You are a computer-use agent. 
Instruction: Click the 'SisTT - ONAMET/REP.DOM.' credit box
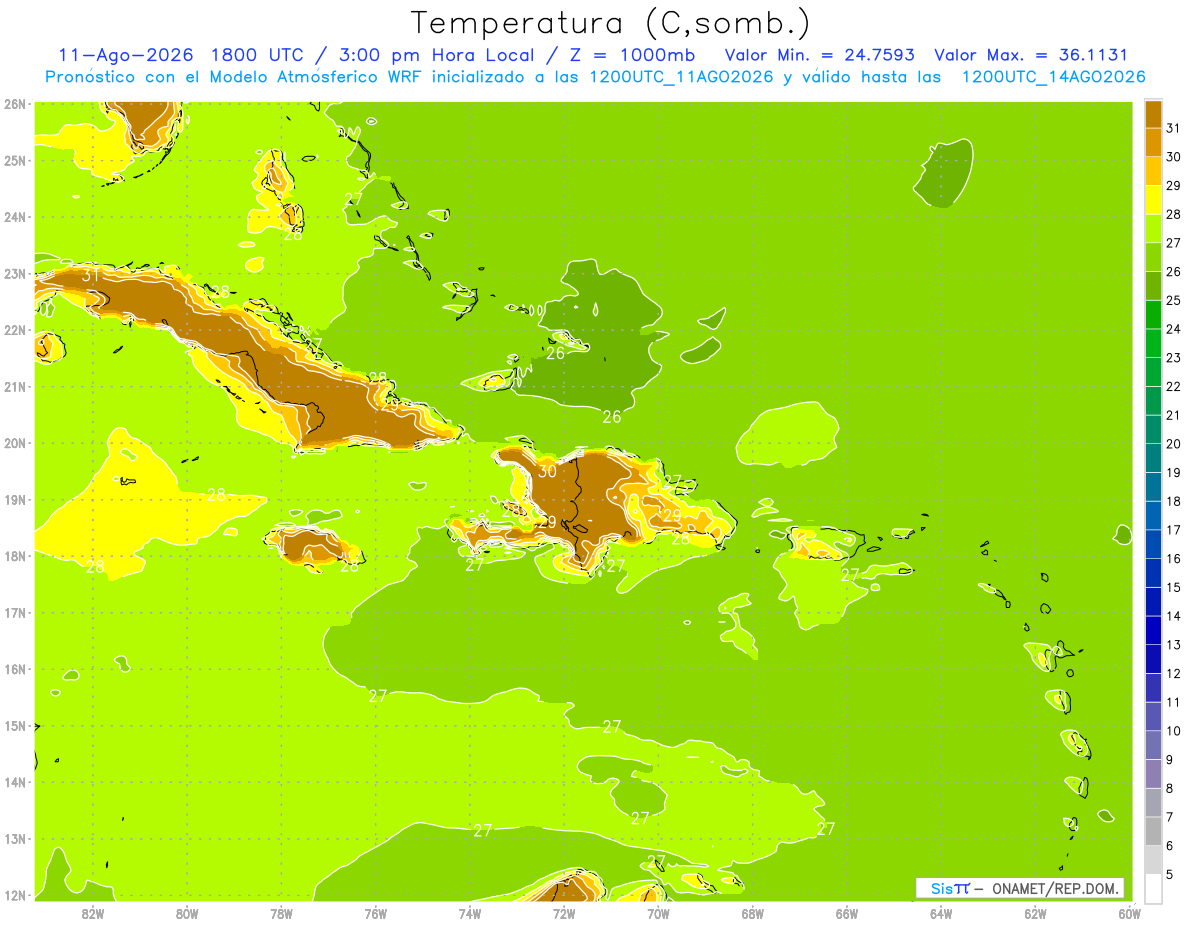point(1021,888)
